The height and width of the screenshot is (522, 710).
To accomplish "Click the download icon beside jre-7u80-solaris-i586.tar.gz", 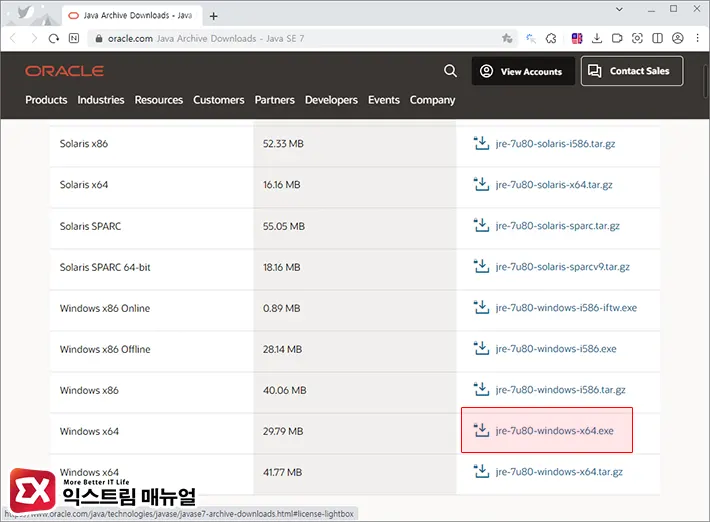I will coord(481,144).
